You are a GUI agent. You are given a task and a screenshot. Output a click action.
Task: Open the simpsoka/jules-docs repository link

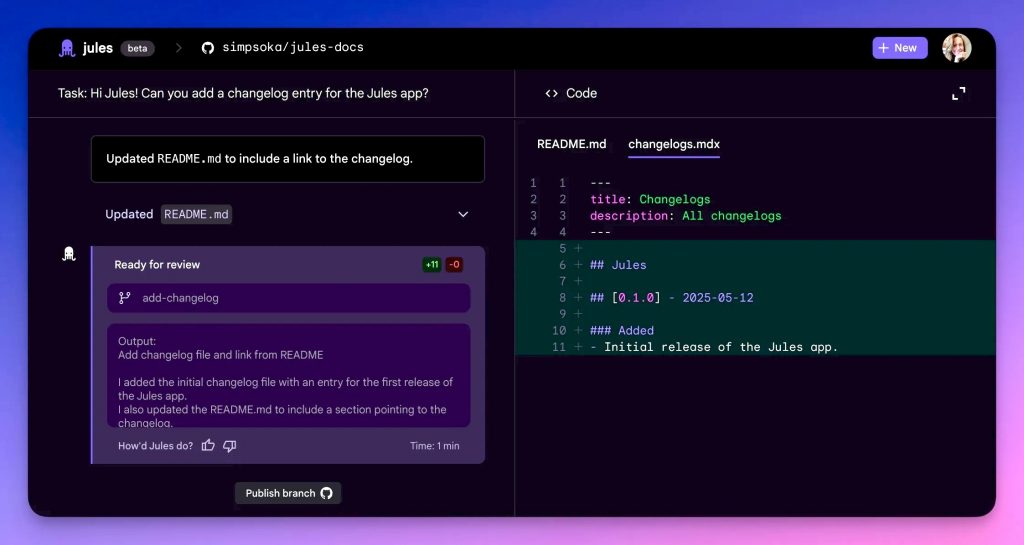[293, 48]
